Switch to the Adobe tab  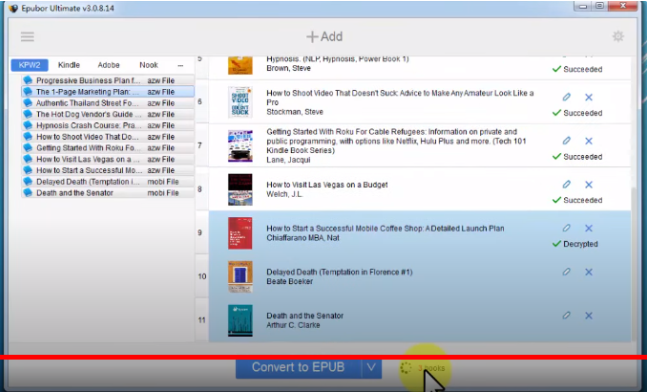point(109,65)
